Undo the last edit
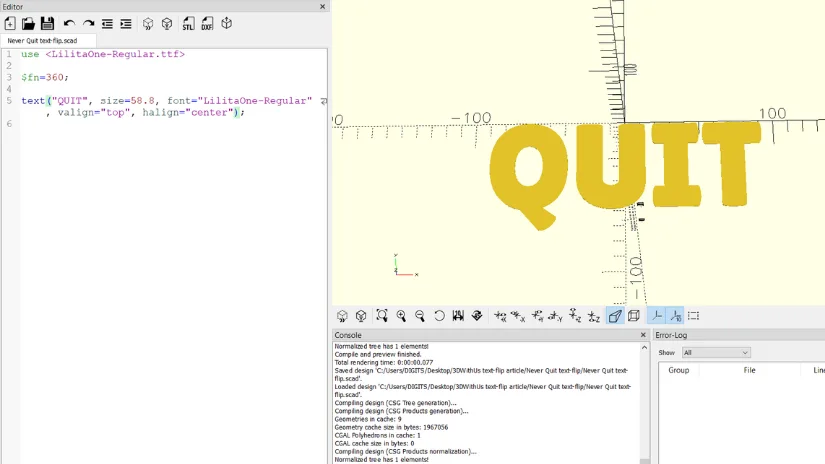825x464 pixels. [x=69, y=24]
